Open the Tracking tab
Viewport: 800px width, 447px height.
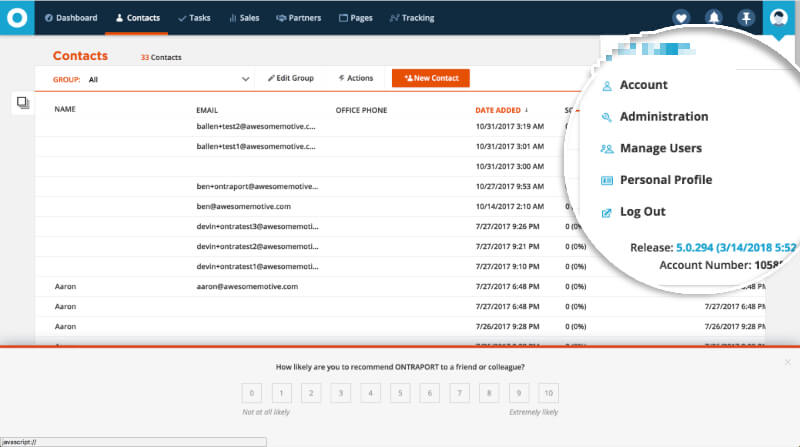pos(412,18)
